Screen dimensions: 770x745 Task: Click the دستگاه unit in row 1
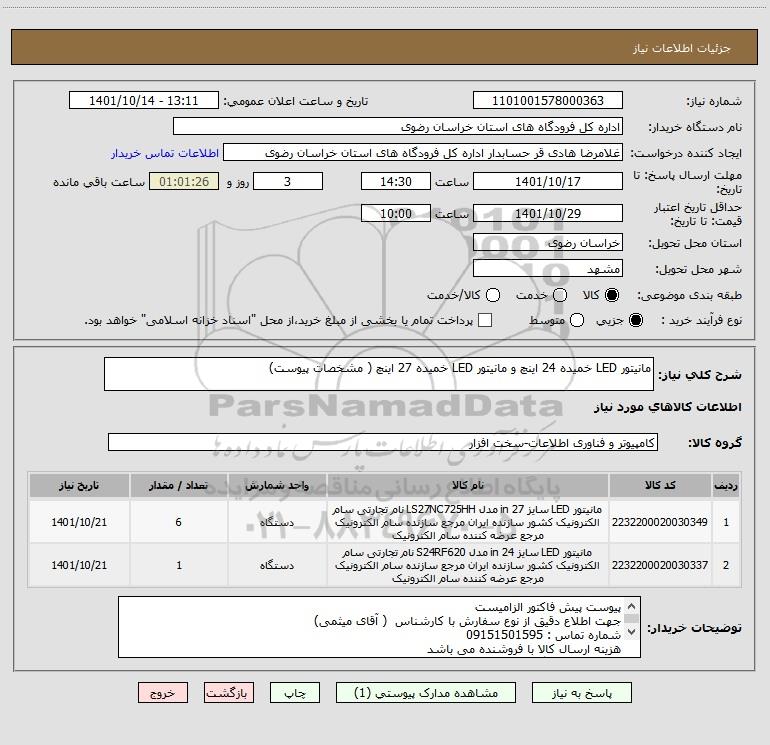pyautogui.click(x=277, y=522)
